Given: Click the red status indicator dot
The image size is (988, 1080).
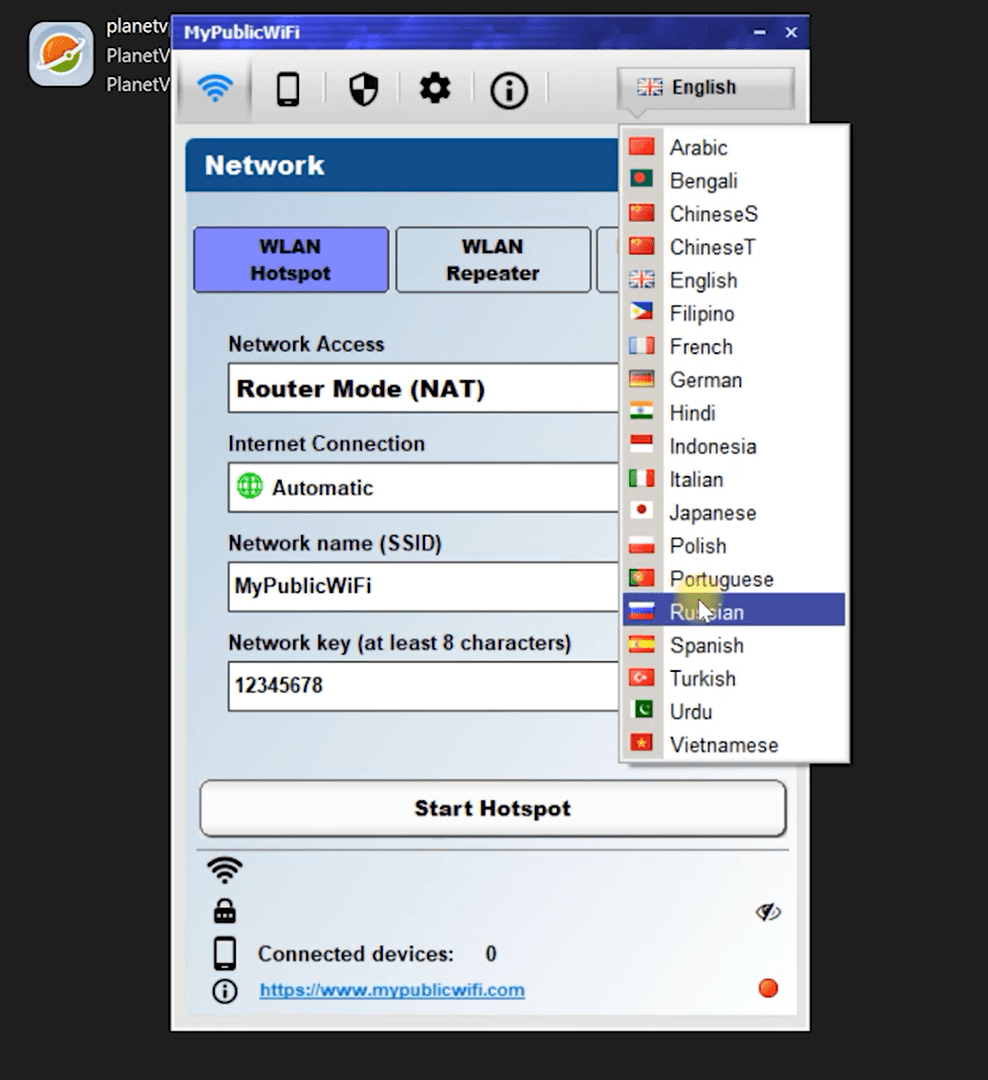Looking at the screenshot, I should pyautogui.click(x=768, y=989).
